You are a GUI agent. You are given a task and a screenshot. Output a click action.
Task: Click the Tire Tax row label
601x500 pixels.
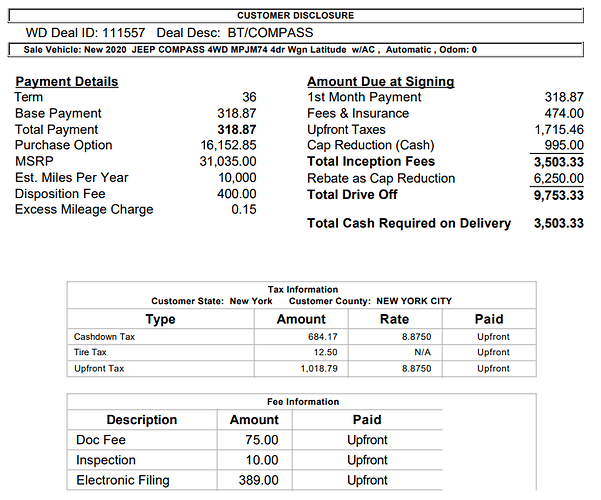pos(90,352)
